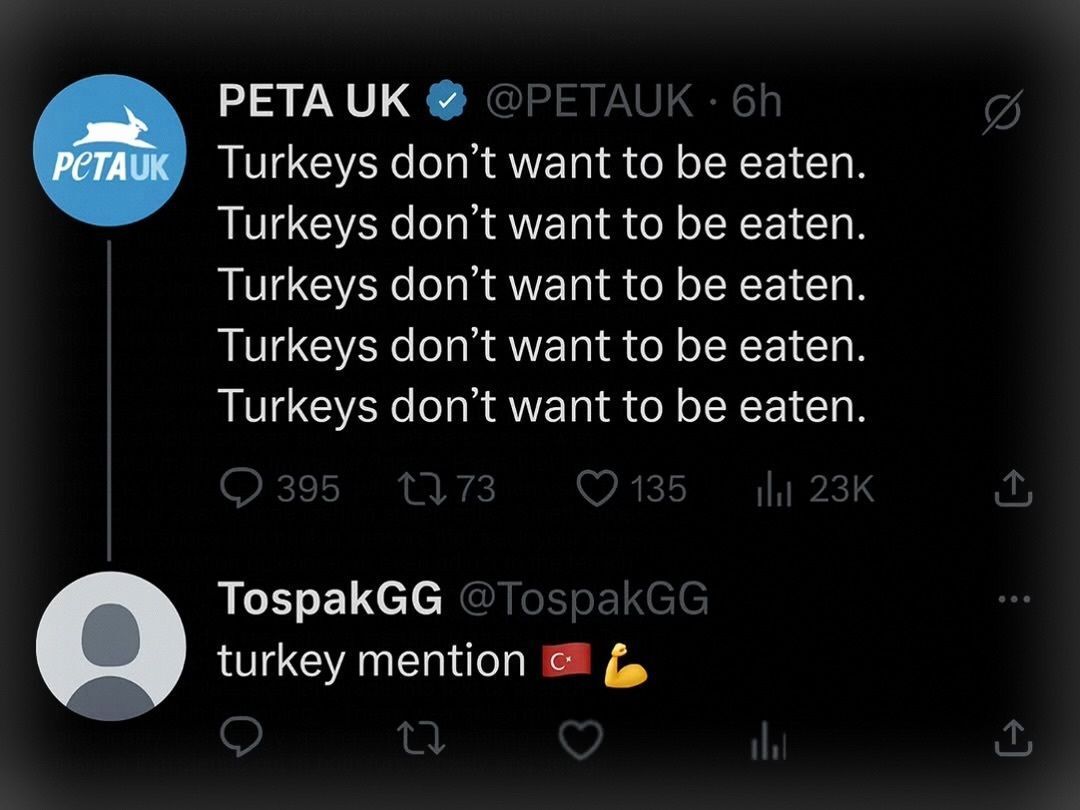Click the TospakGG display name
Image resolution: width=1080 pixels, height=810 pixels.
pos(330,598)
